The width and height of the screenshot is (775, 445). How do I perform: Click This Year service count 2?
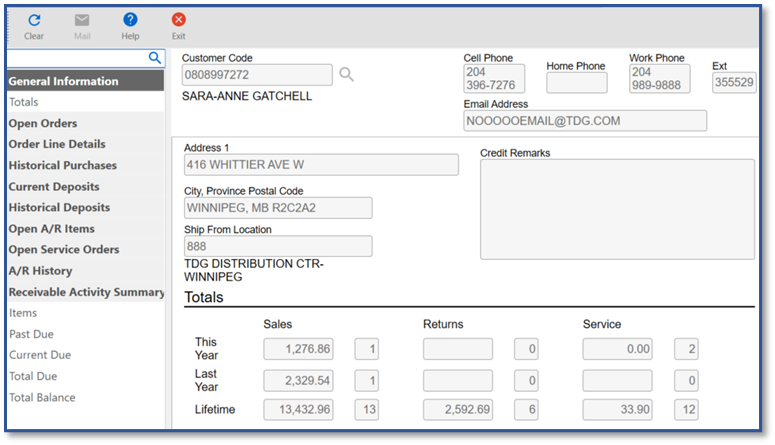tap(686, 349)
